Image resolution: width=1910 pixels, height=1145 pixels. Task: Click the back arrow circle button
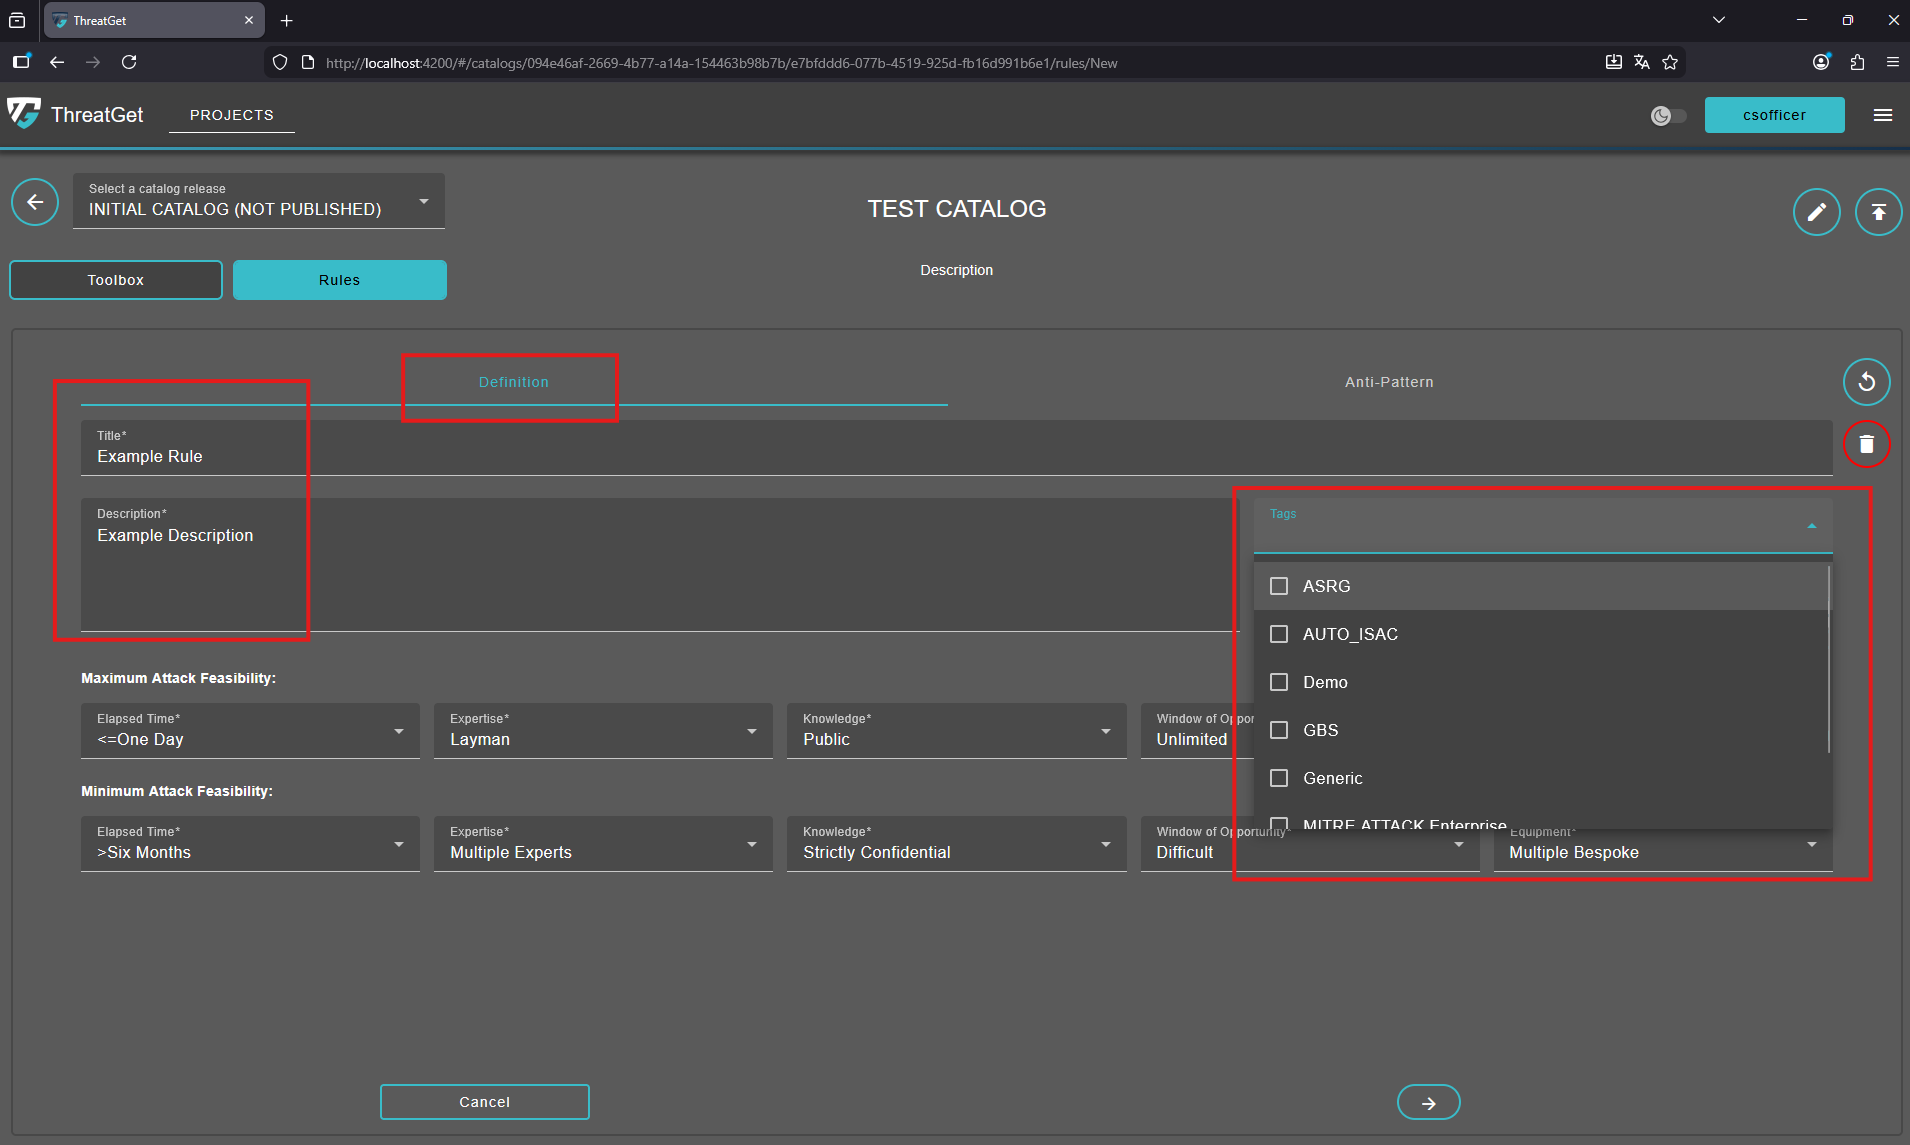[x=35, y=203]
